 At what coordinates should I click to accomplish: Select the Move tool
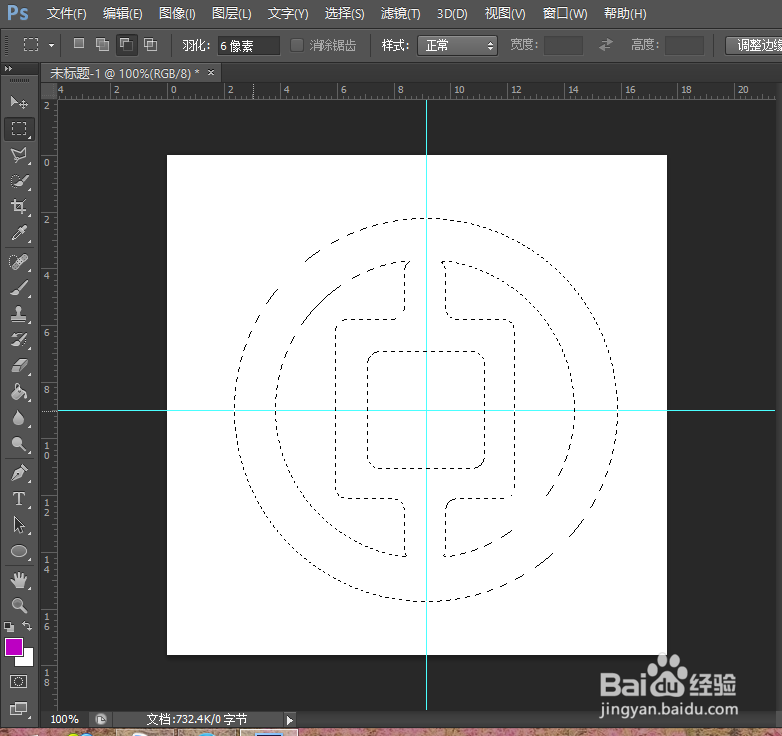19,102
